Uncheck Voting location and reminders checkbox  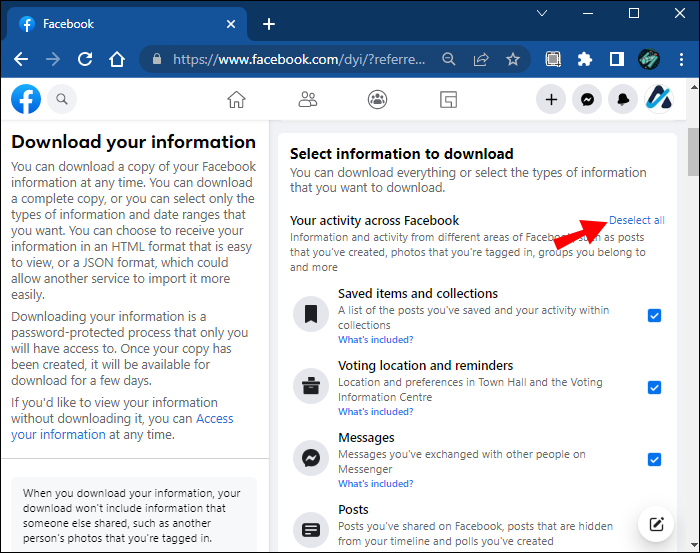(654, 387)
